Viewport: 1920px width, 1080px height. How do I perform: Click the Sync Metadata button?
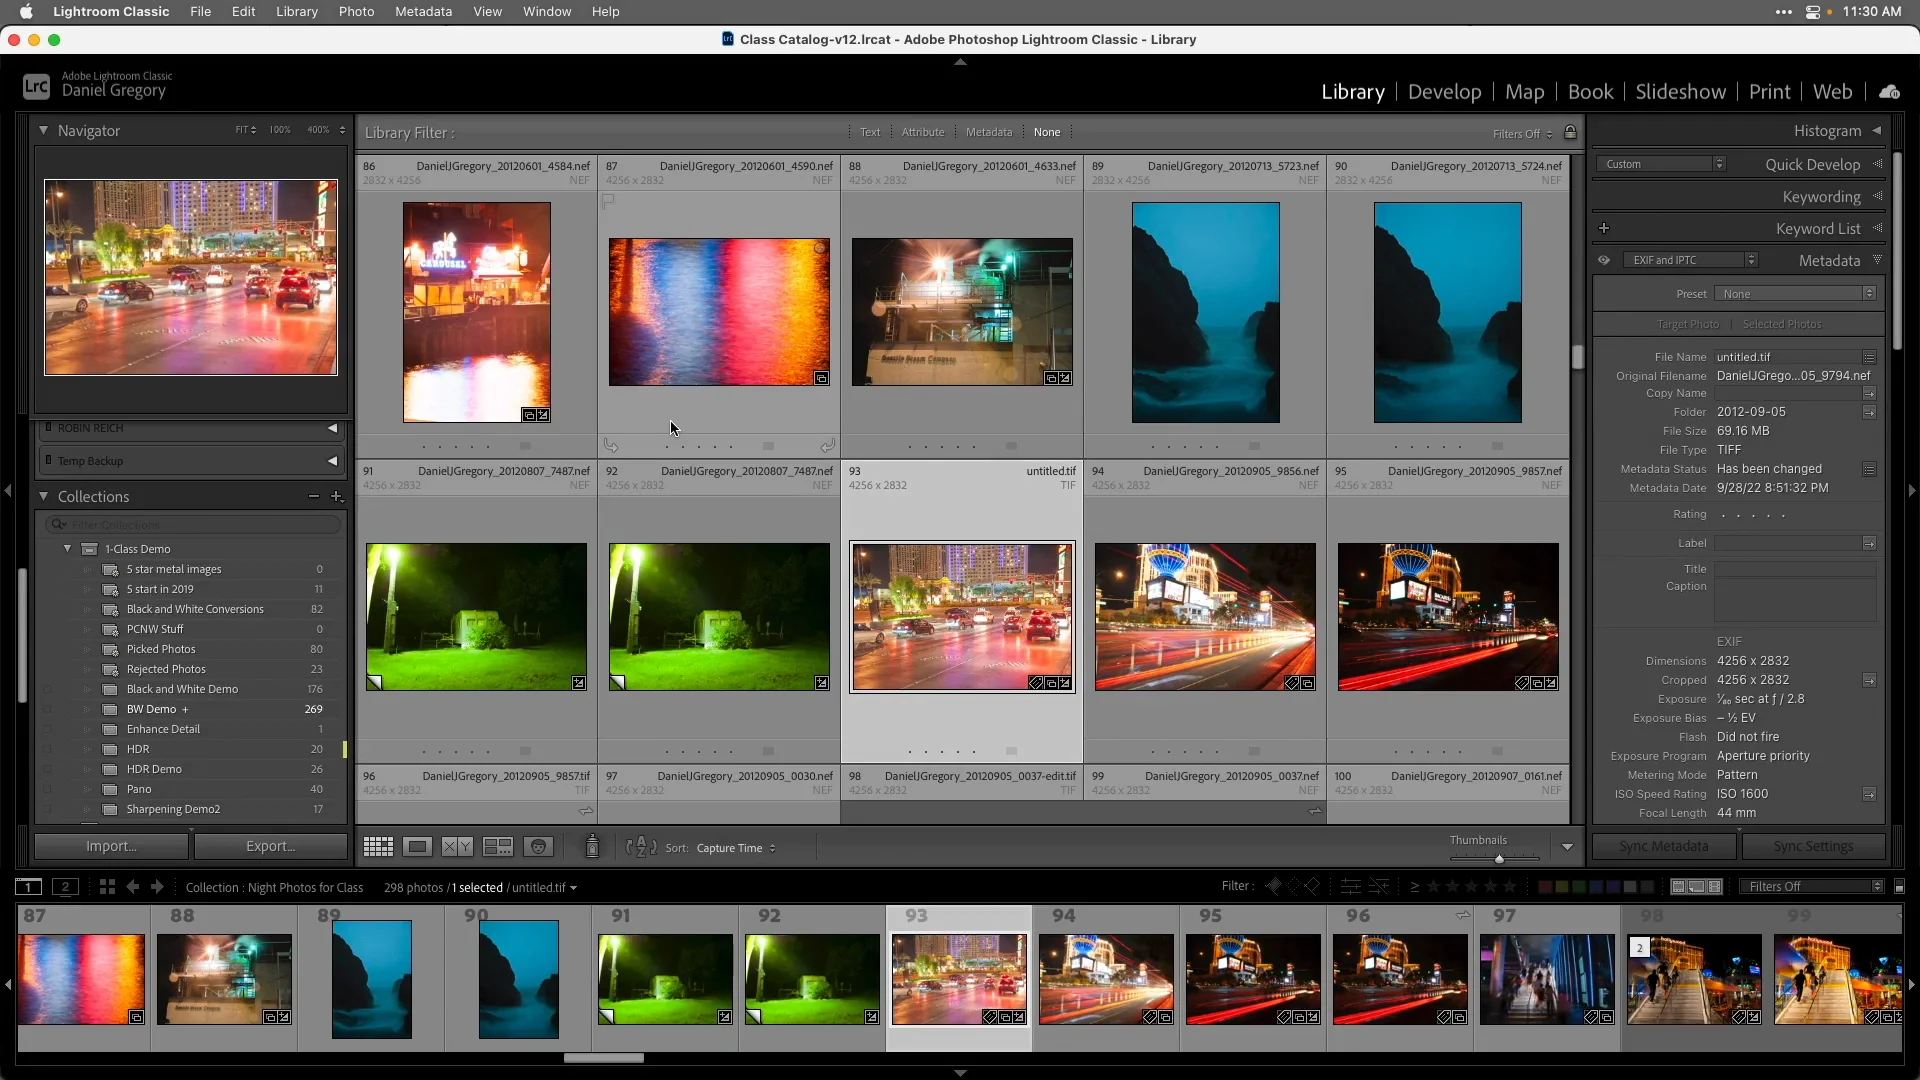pos(1663,846)
